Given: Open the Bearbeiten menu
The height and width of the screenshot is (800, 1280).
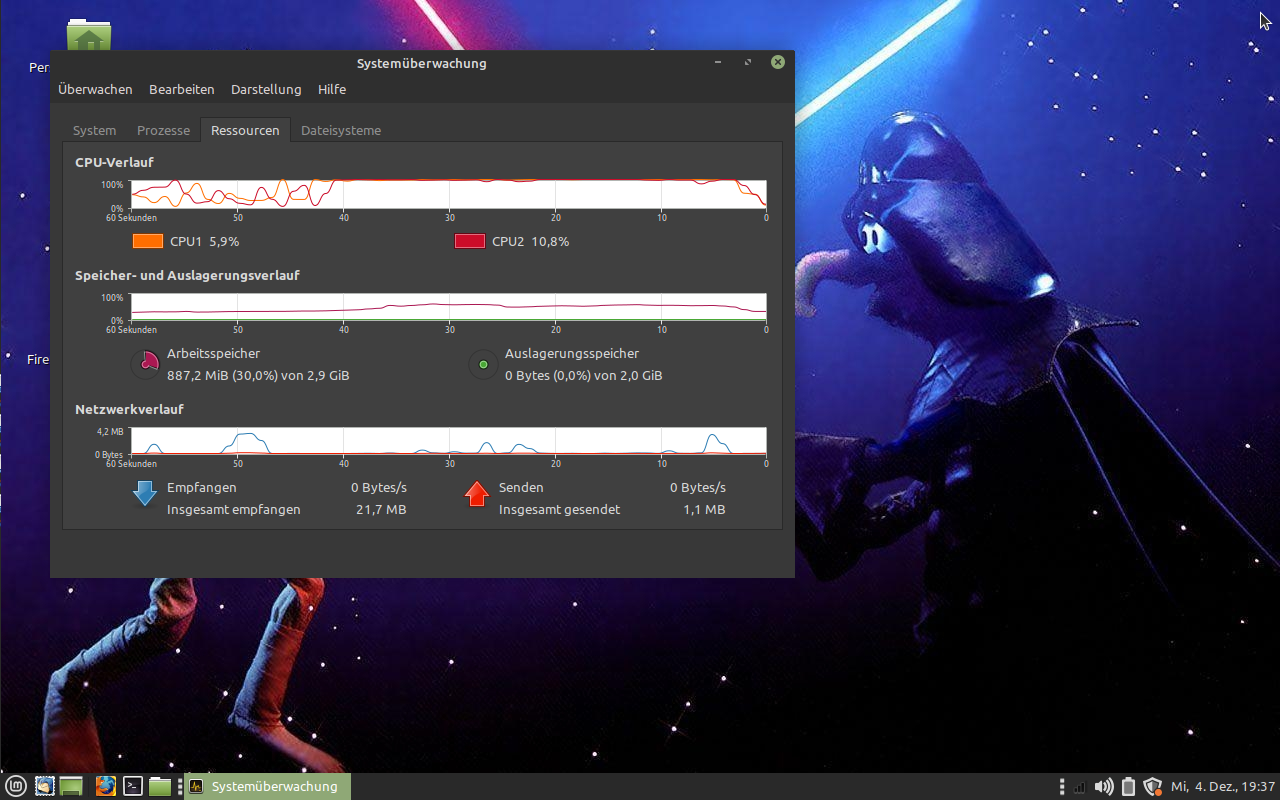Looking at the screenshot, I should 182,89.
